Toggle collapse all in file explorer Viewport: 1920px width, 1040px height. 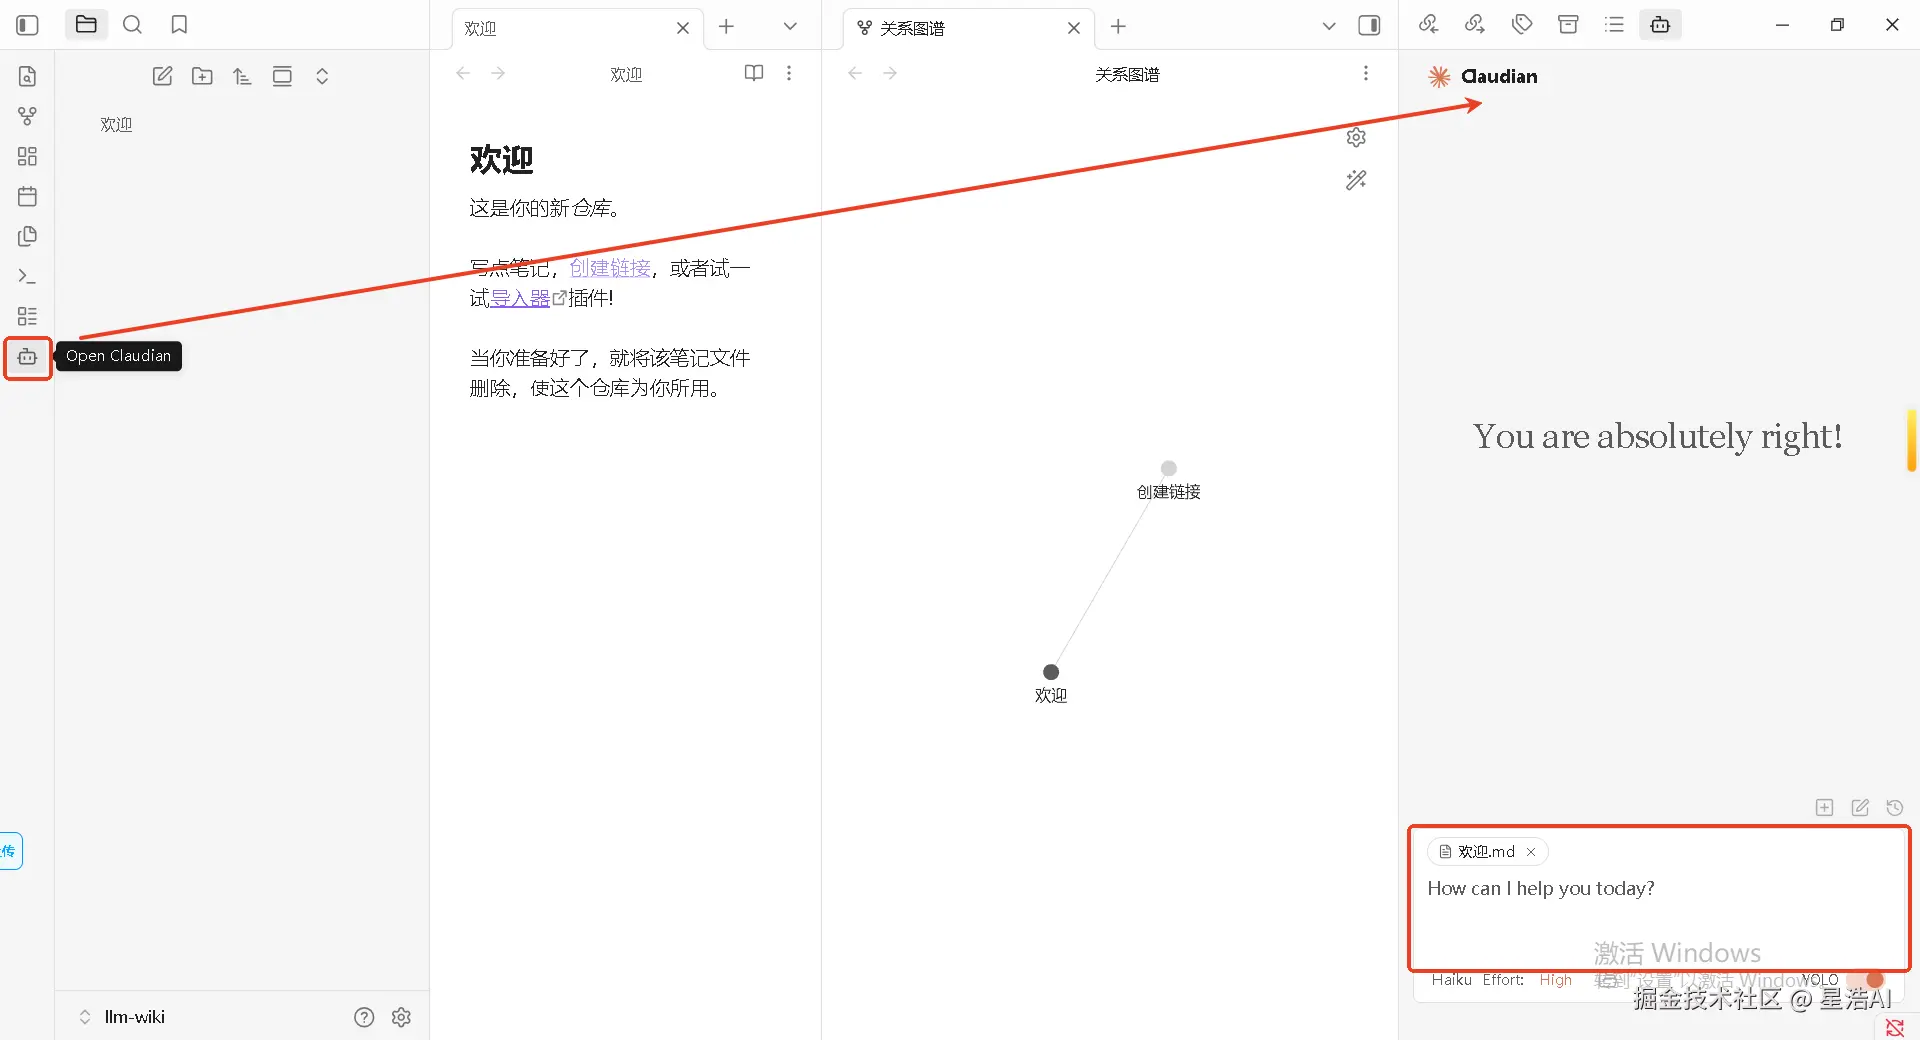point(322,76)
